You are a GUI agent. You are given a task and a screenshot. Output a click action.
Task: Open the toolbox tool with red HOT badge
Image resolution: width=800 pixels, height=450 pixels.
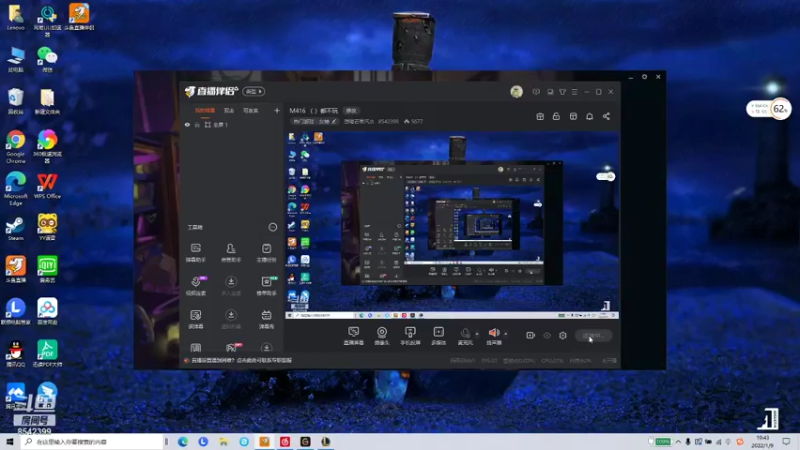[232, 347]
